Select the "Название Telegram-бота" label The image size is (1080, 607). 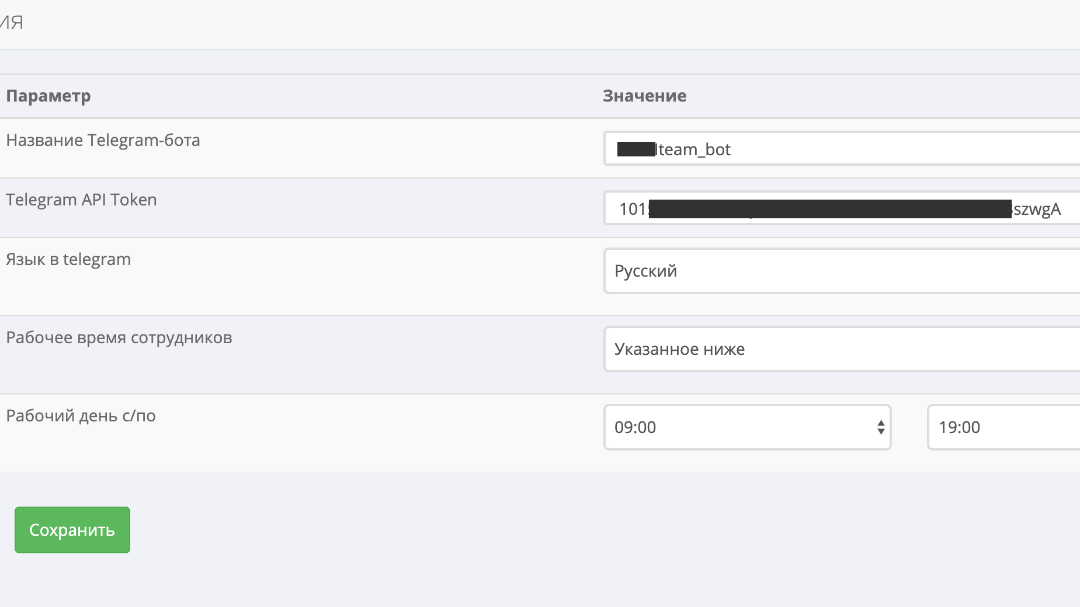pyautogui.click(x=103, y=140)
